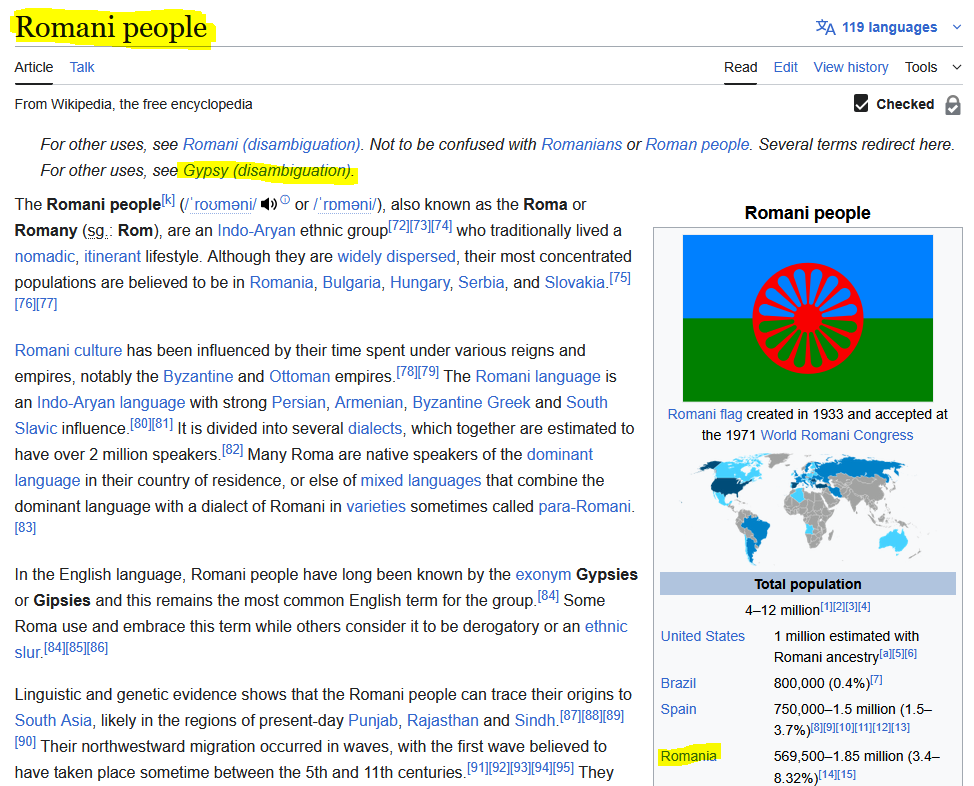Open the Byzantine Greek link
This screenshot has width=974, height=786.
471,403
